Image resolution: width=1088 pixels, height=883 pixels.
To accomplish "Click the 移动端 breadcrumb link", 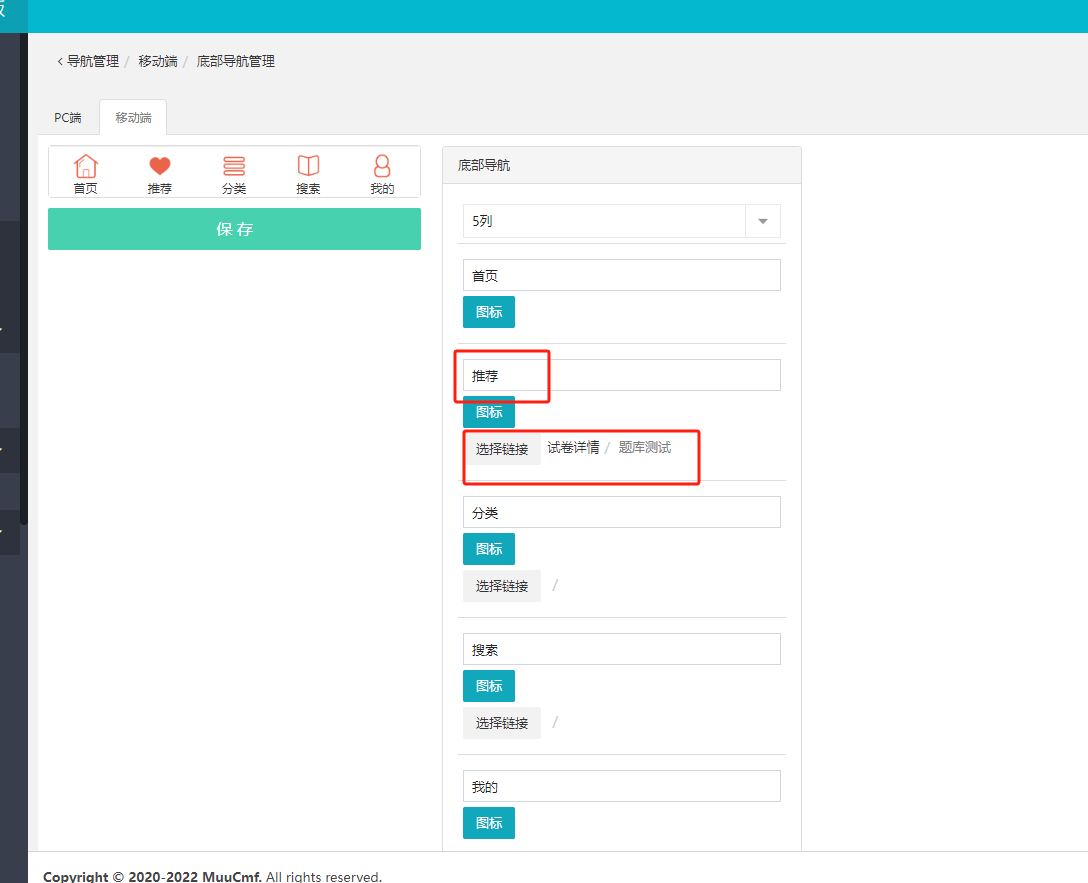I will 158,62.
